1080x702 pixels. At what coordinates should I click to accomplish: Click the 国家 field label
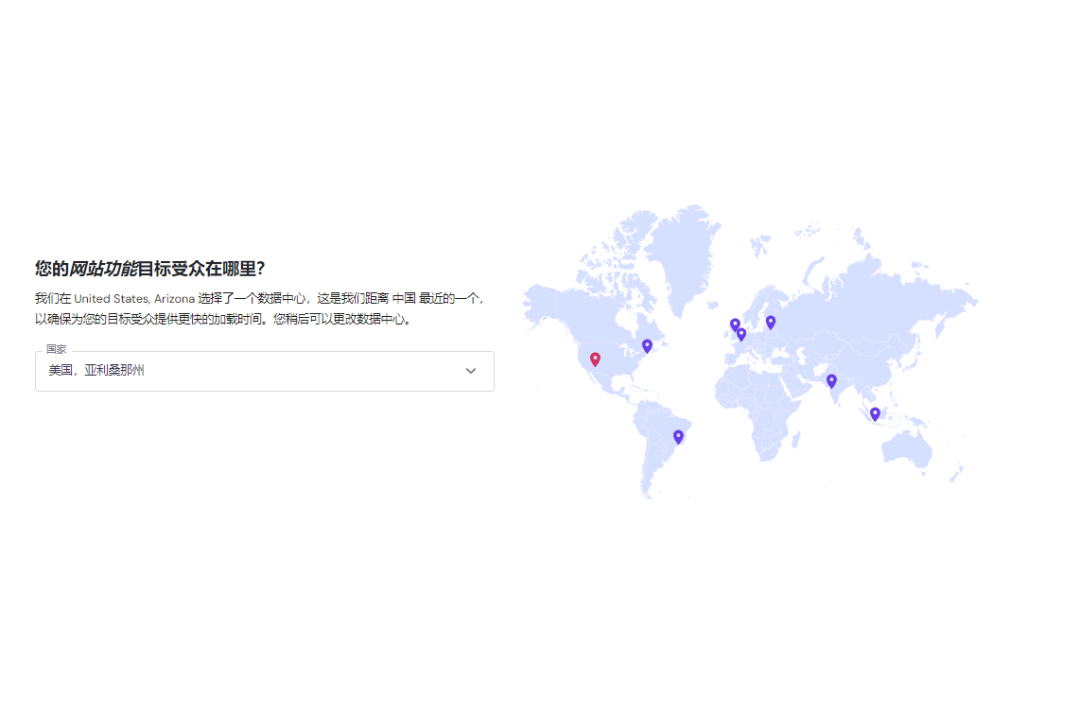54,350
